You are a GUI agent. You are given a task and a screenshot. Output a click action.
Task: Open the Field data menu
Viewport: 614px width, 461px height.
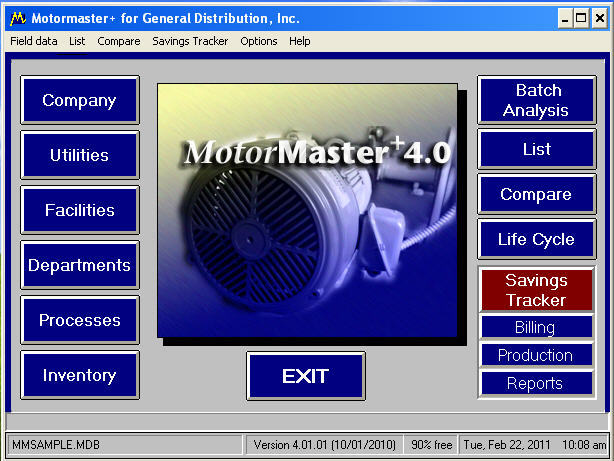[34, 41]
